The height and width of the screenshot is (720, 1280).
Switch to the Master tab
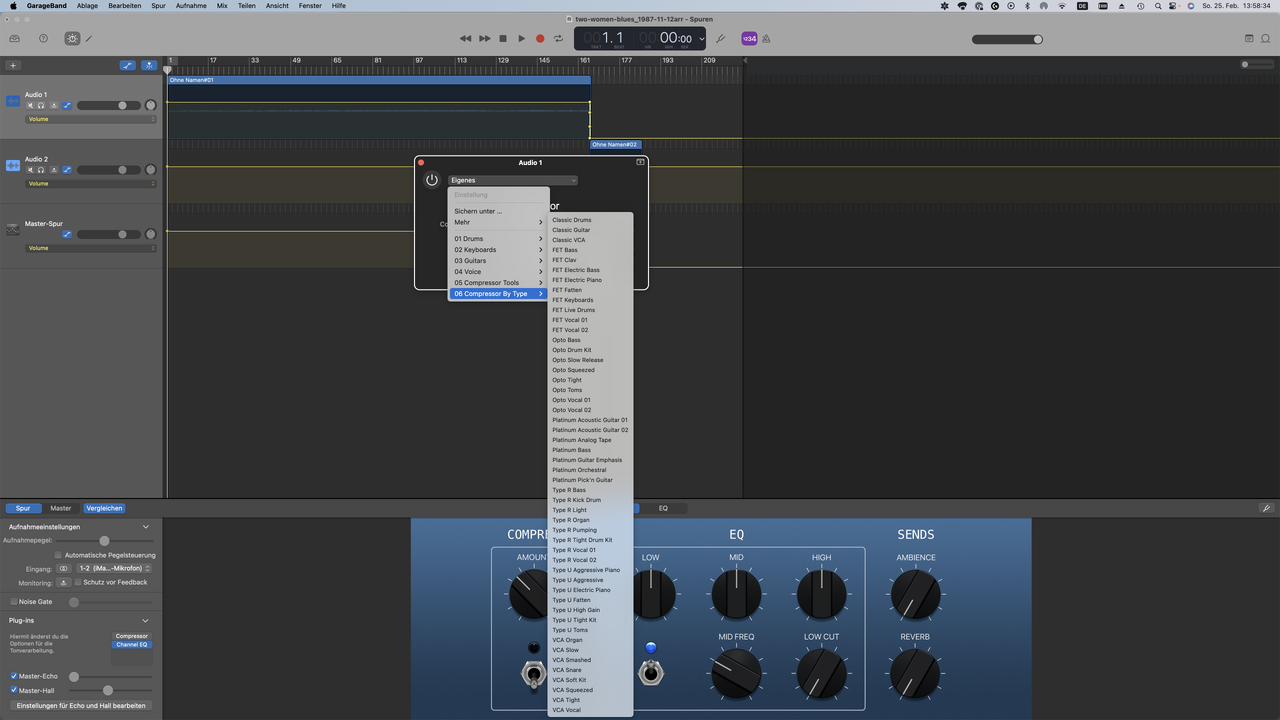[x=61, y=508]
